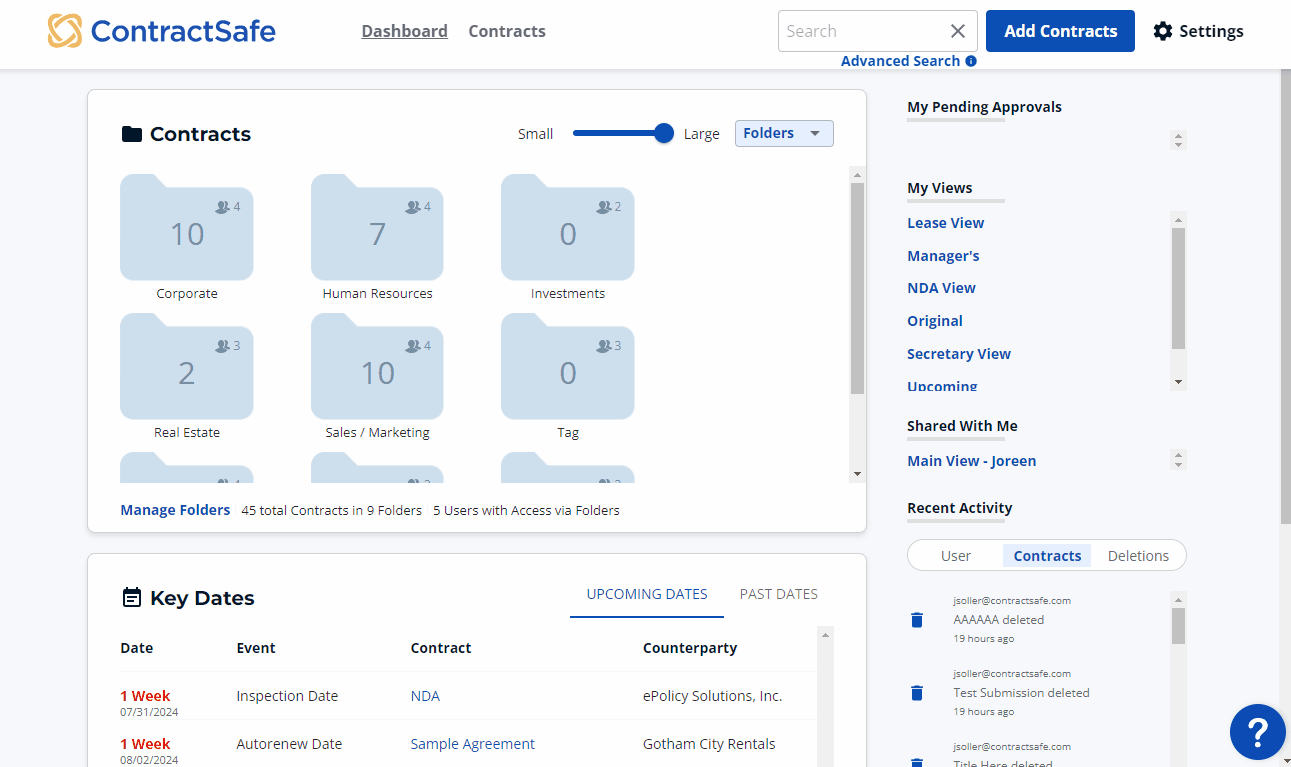Click the Manage Folders link
The height and width of the screenshot is (767, 1291).
tap(174, 510)
